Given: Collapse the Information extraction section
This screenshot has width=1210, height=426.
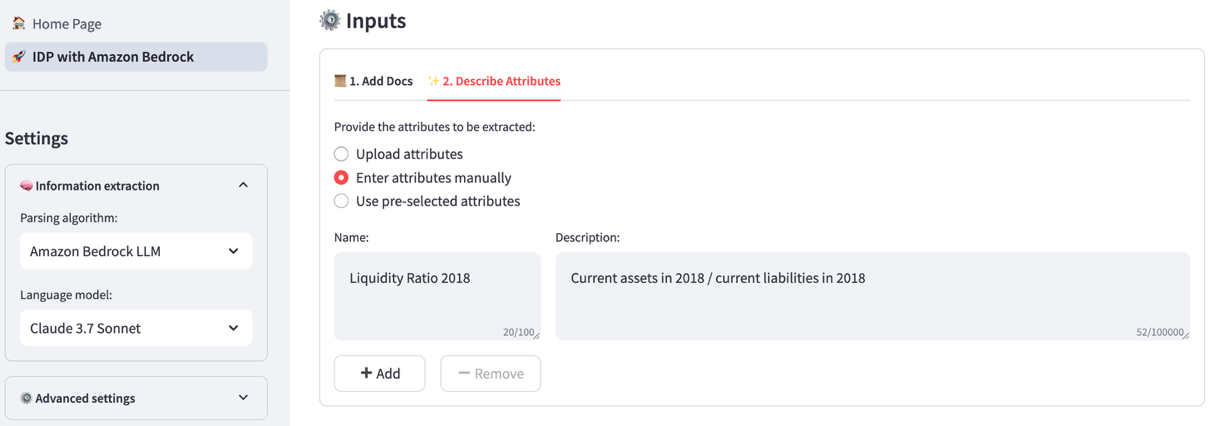Looking at the screenshot, I should point(243,186).
